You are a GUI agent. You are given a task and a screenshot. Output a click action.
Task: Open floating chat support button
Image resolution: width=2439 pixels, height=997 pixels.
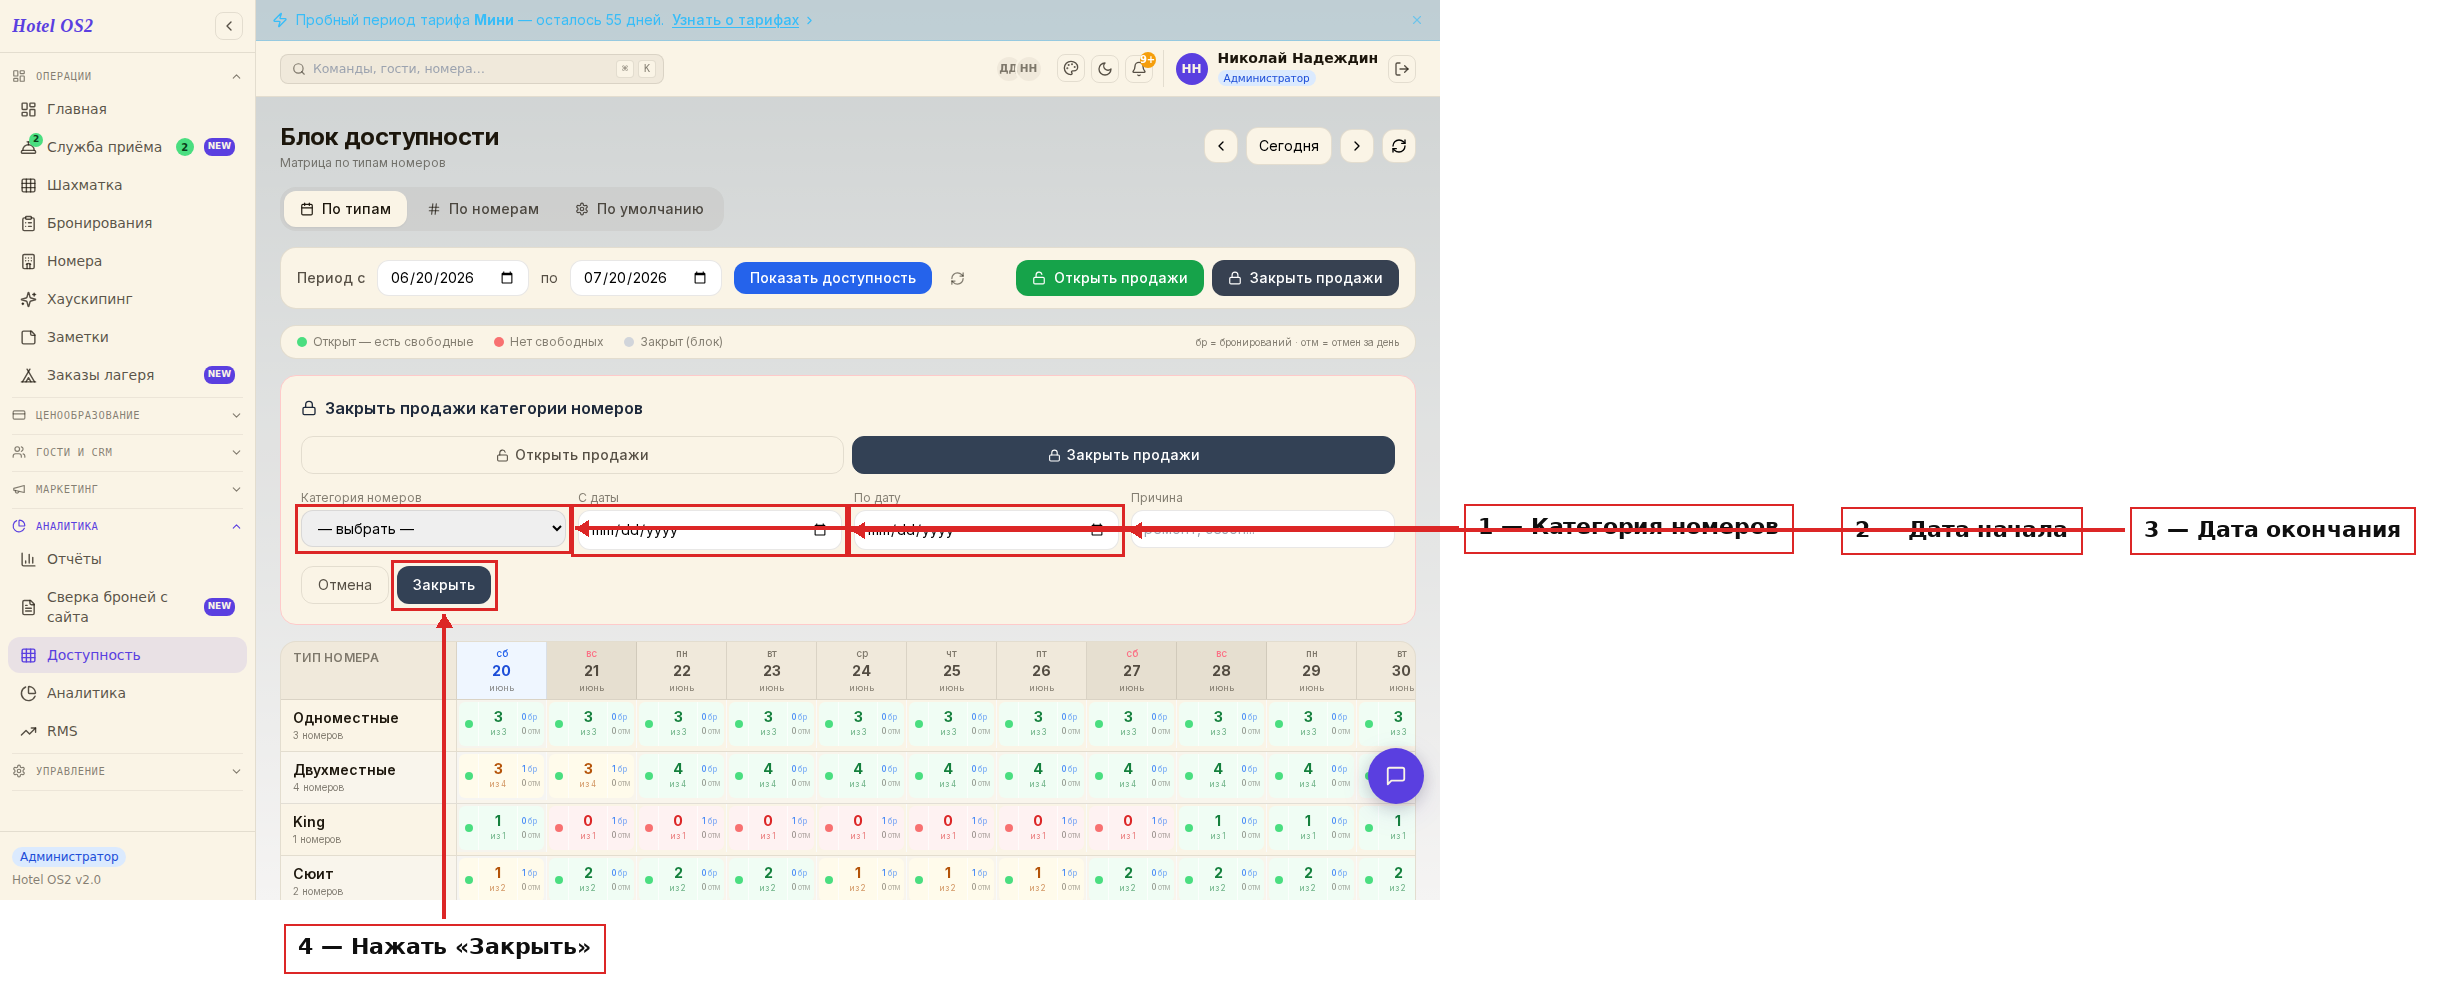[x=1396, y=776]
